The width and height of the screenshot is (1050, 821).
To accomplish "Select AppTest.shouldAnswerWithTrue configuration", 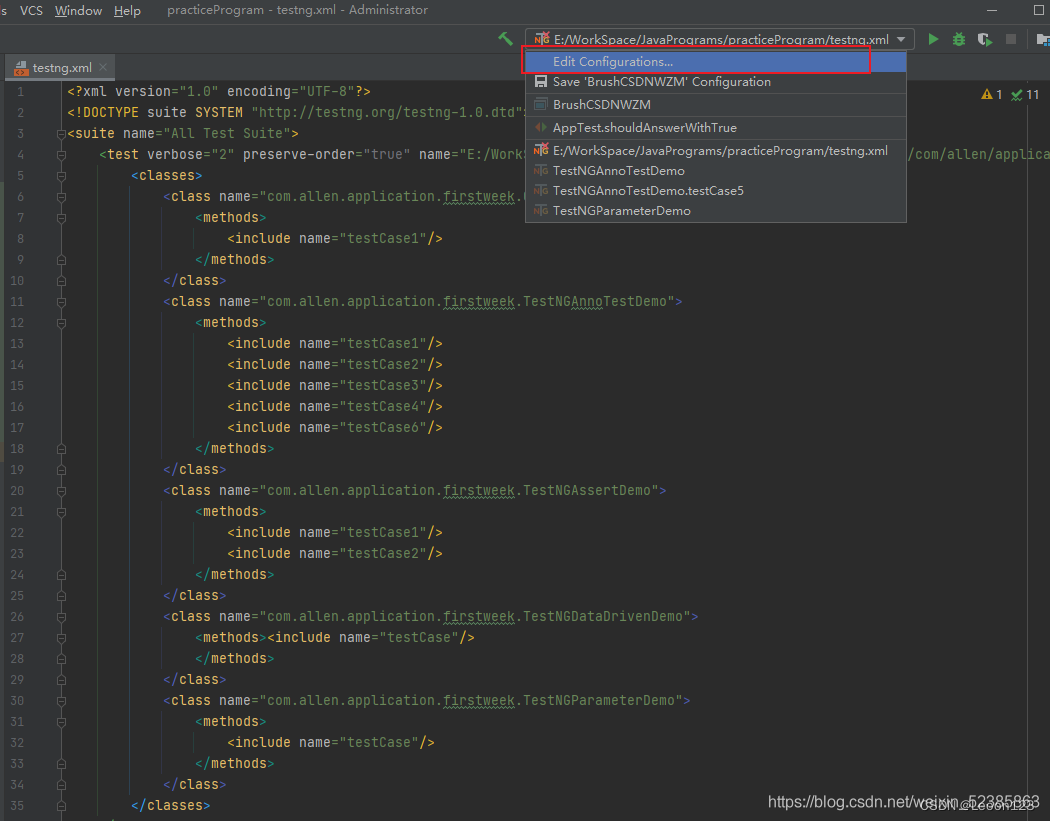I will pyautogui.click(x=715, y=127).
